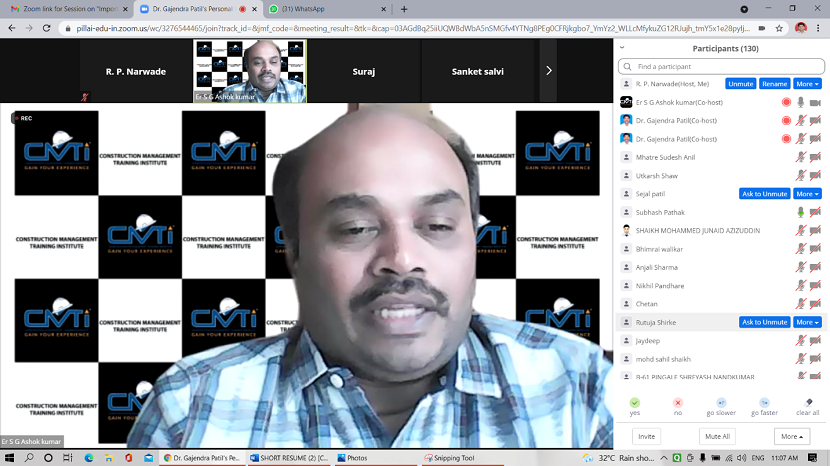Click the Chrome profile avatar
This screenshot has width=830, height=466.
tap(801, 28)
